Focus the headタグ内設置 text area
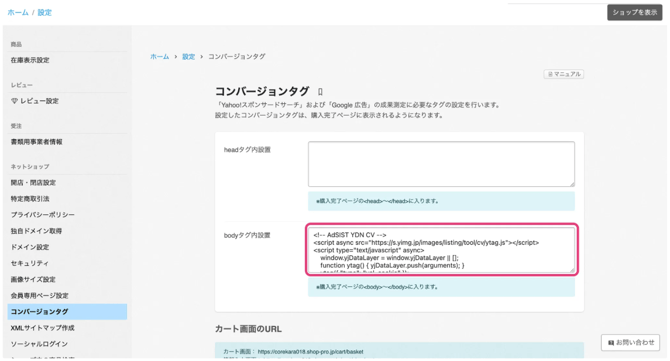 [x=441, y=164]
